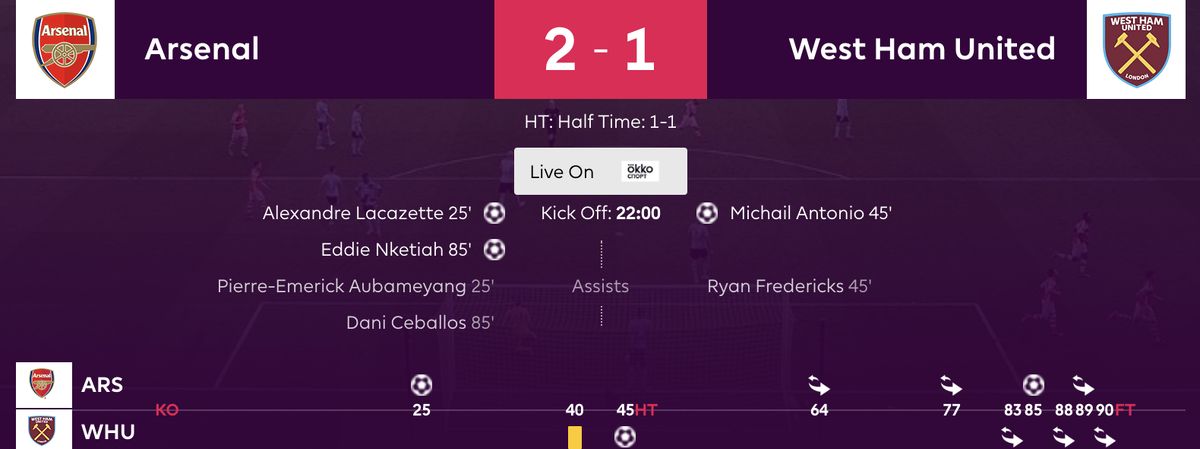Click Arsenal's substitution icon at minute 77
Image resolution: width=1200 pixels, height=449 pixels.
[x=951, y=384]
